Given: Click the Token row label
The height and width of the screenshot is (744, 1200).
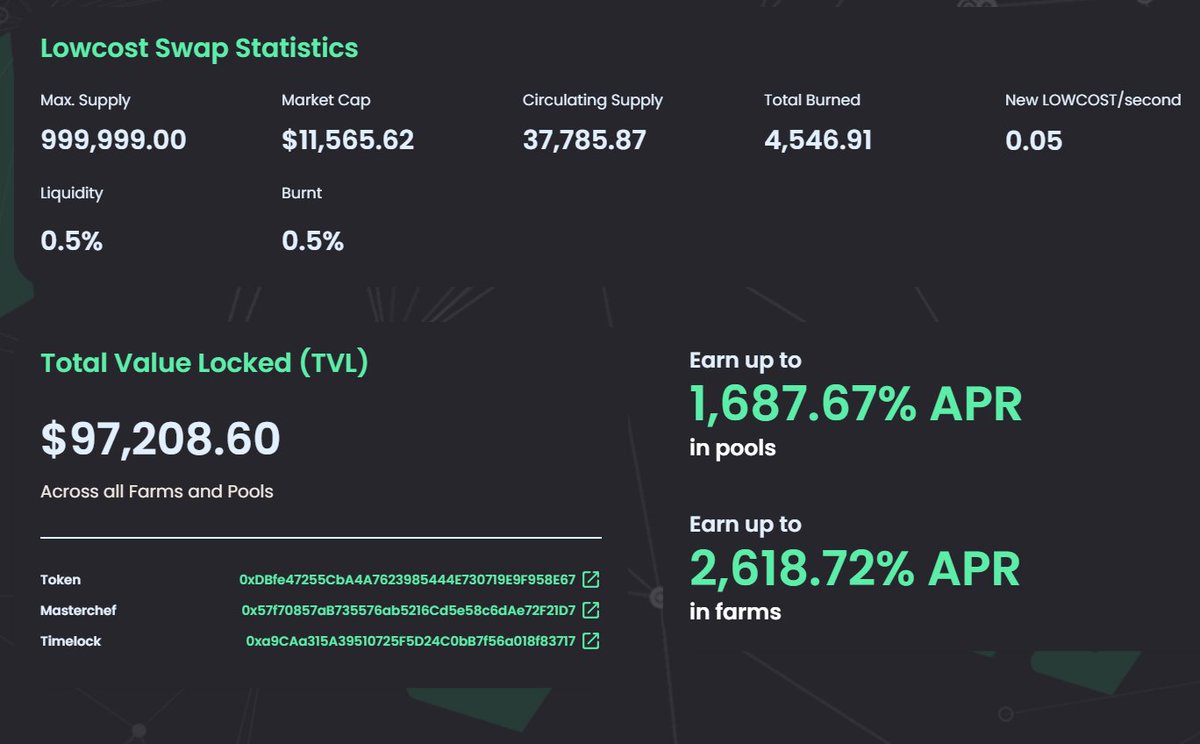Looking at the screenshot, I should pyautogui.click(x=61, y=580).
